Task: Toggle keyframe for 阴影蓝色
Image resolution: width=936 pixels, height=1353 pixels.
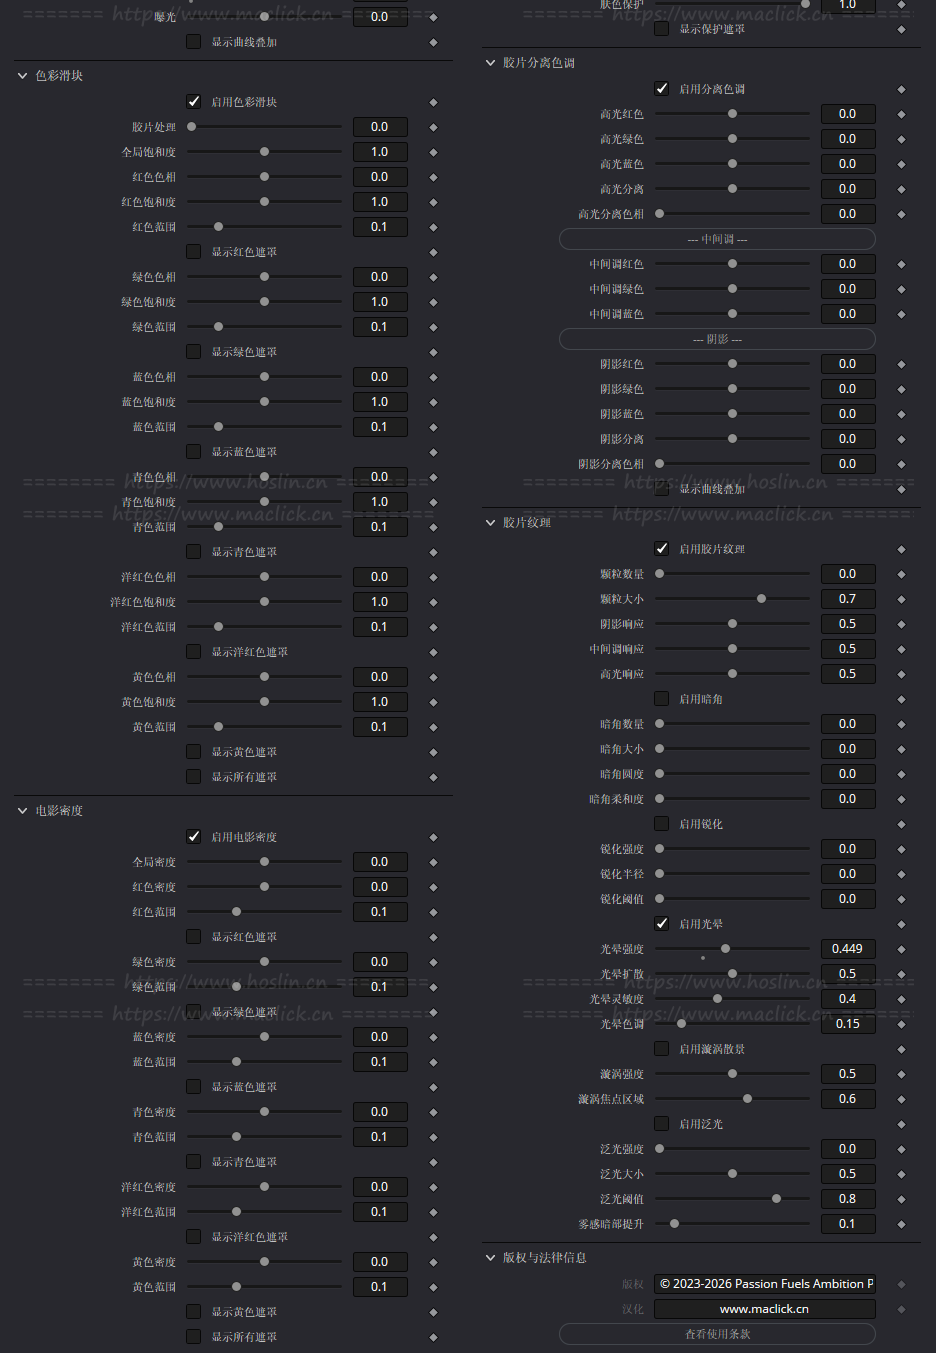Action: tap(901, 414)
